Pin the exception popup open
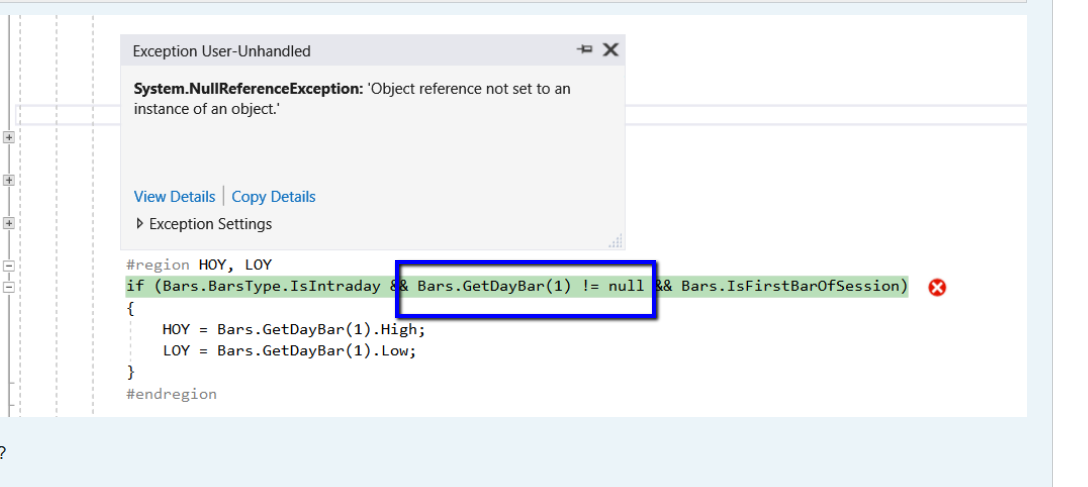The height and width of the screenshot is (487, 1088). (585, 49)
